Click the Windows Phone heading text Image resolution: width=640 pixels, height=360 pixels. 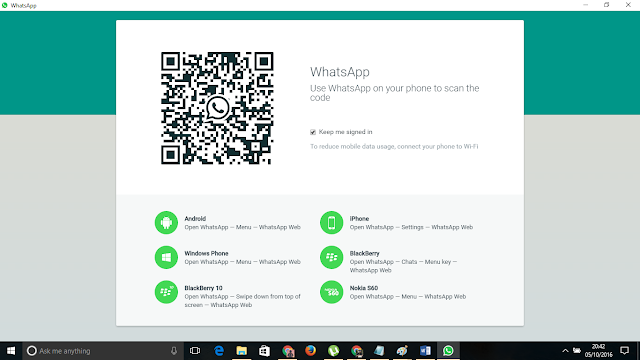(206, 253)
